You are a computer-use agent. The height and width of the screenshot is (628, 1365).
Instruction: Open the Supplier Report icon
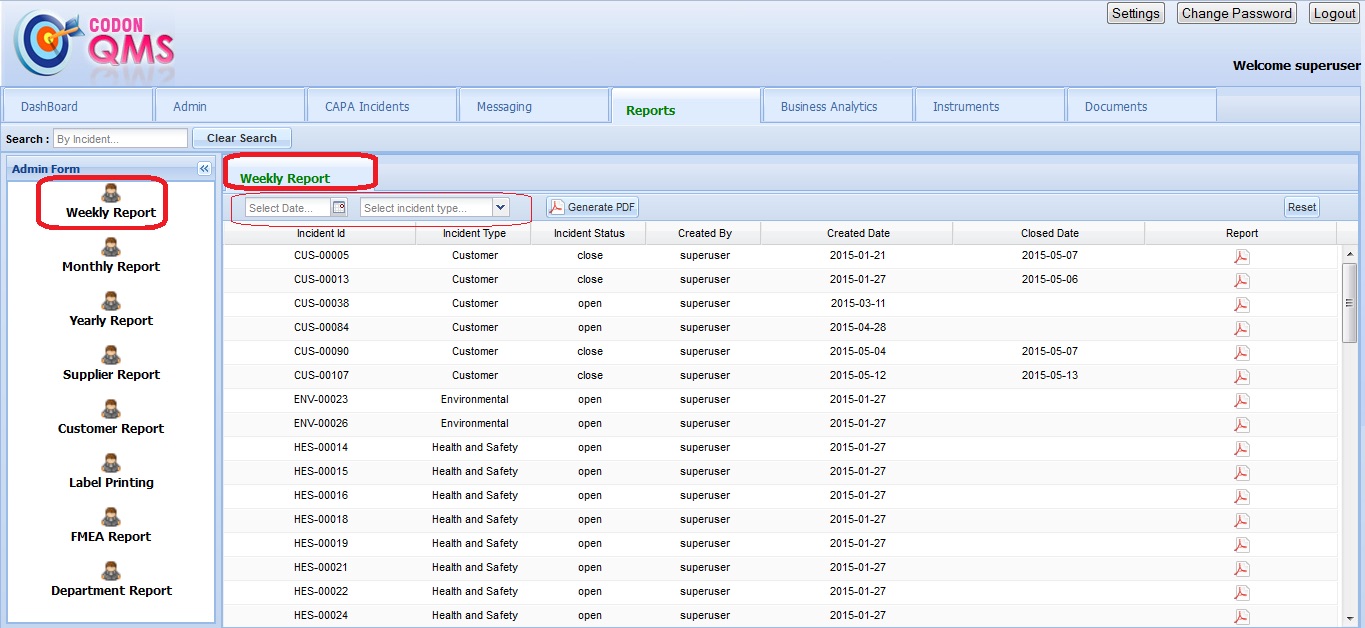click(x=111, y=355)
